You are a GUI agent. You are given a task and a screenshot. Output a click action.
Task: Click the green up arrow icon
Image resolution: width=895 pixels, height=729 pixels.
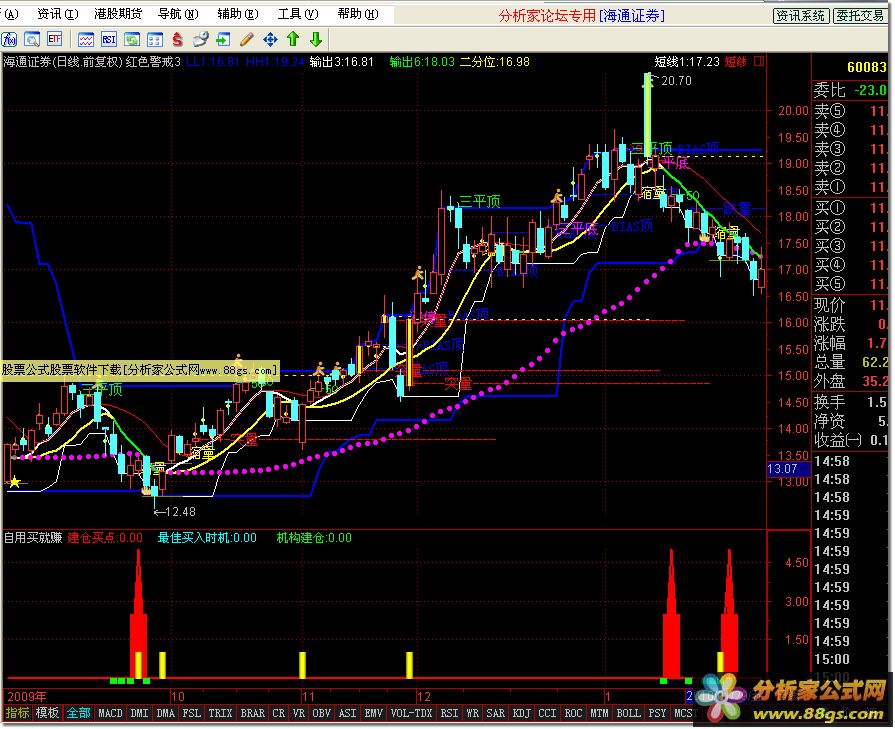[293, 39]
